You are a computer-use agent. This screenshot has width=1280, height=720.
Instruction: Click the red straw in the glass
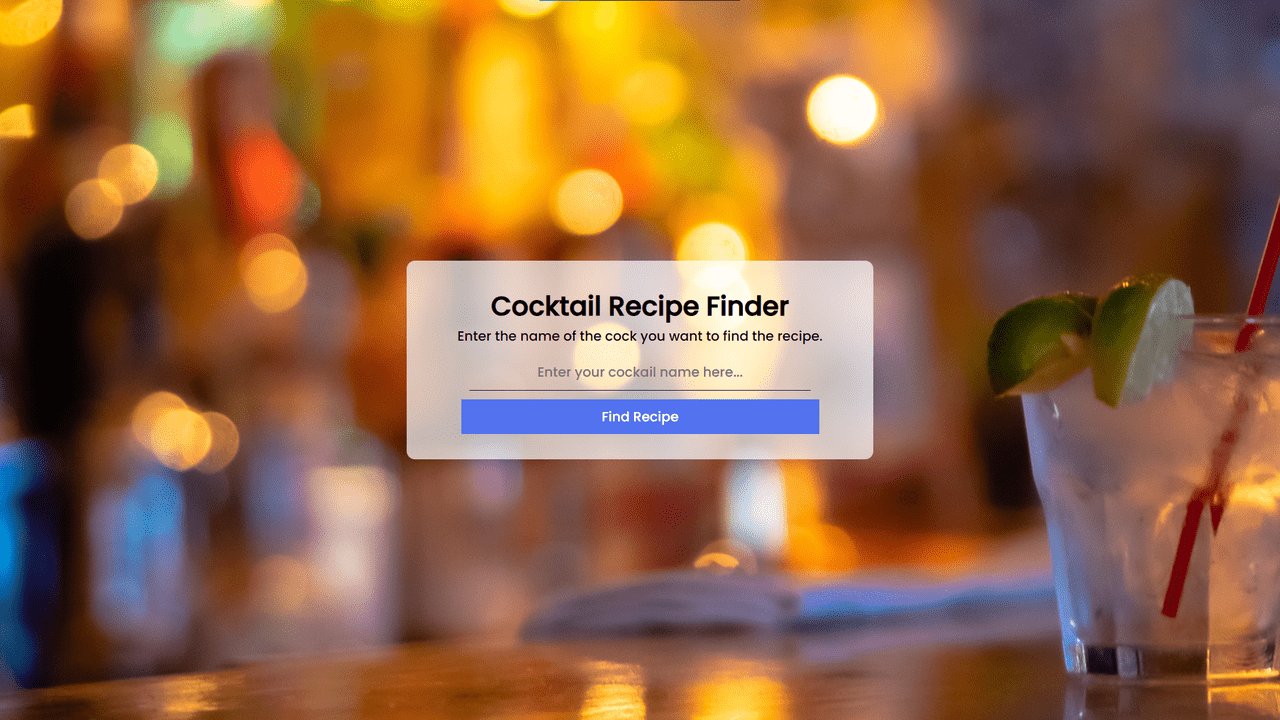1222,420
